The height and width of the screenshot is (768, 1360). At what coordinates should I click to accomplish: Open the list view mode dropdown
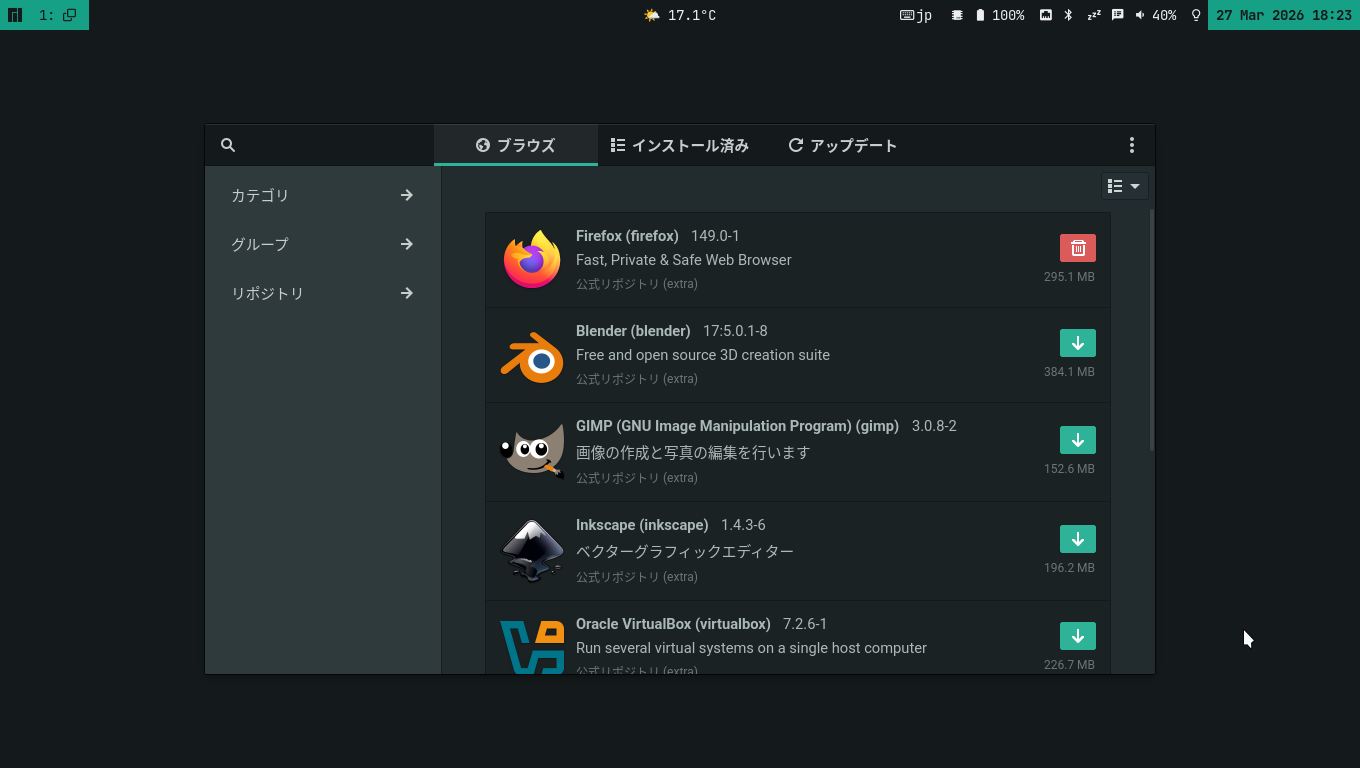(x=1125, y=186)
